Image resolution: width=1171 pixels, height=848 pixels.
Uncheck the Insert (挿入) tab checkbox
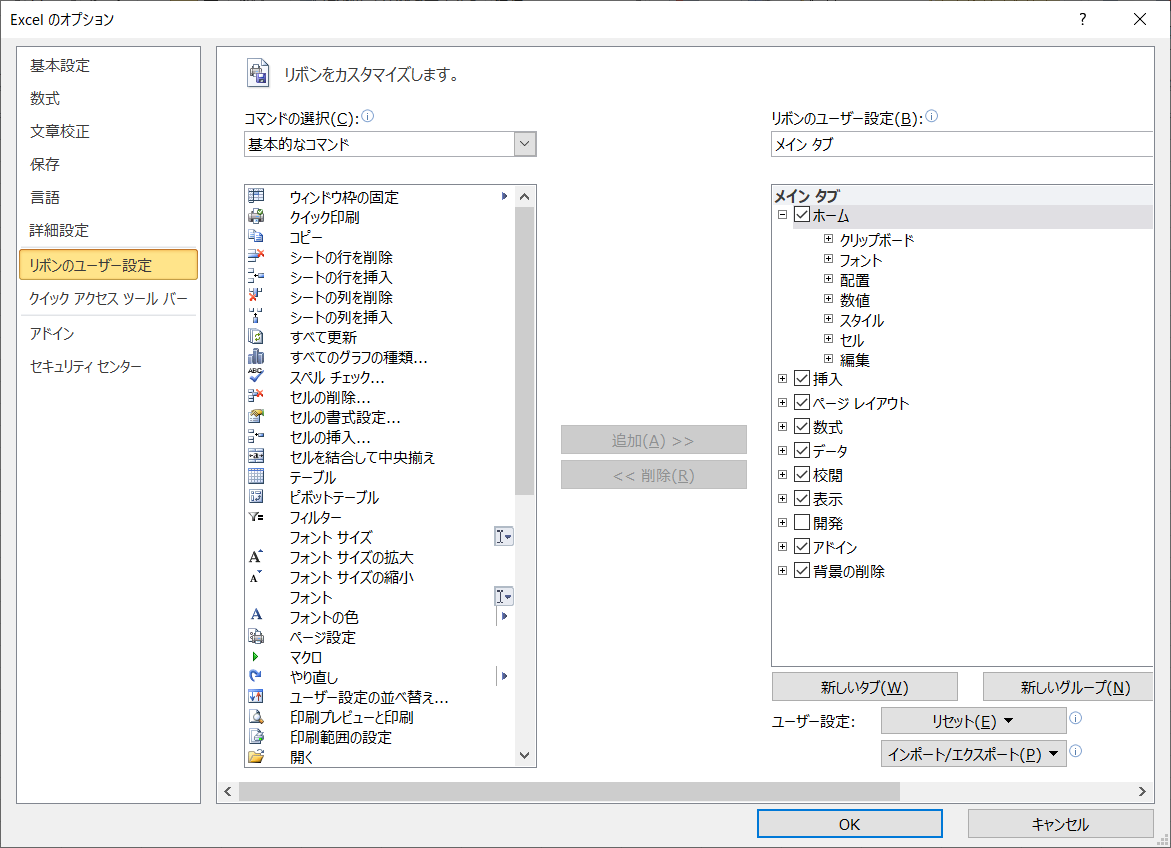[x=802, y=379]
